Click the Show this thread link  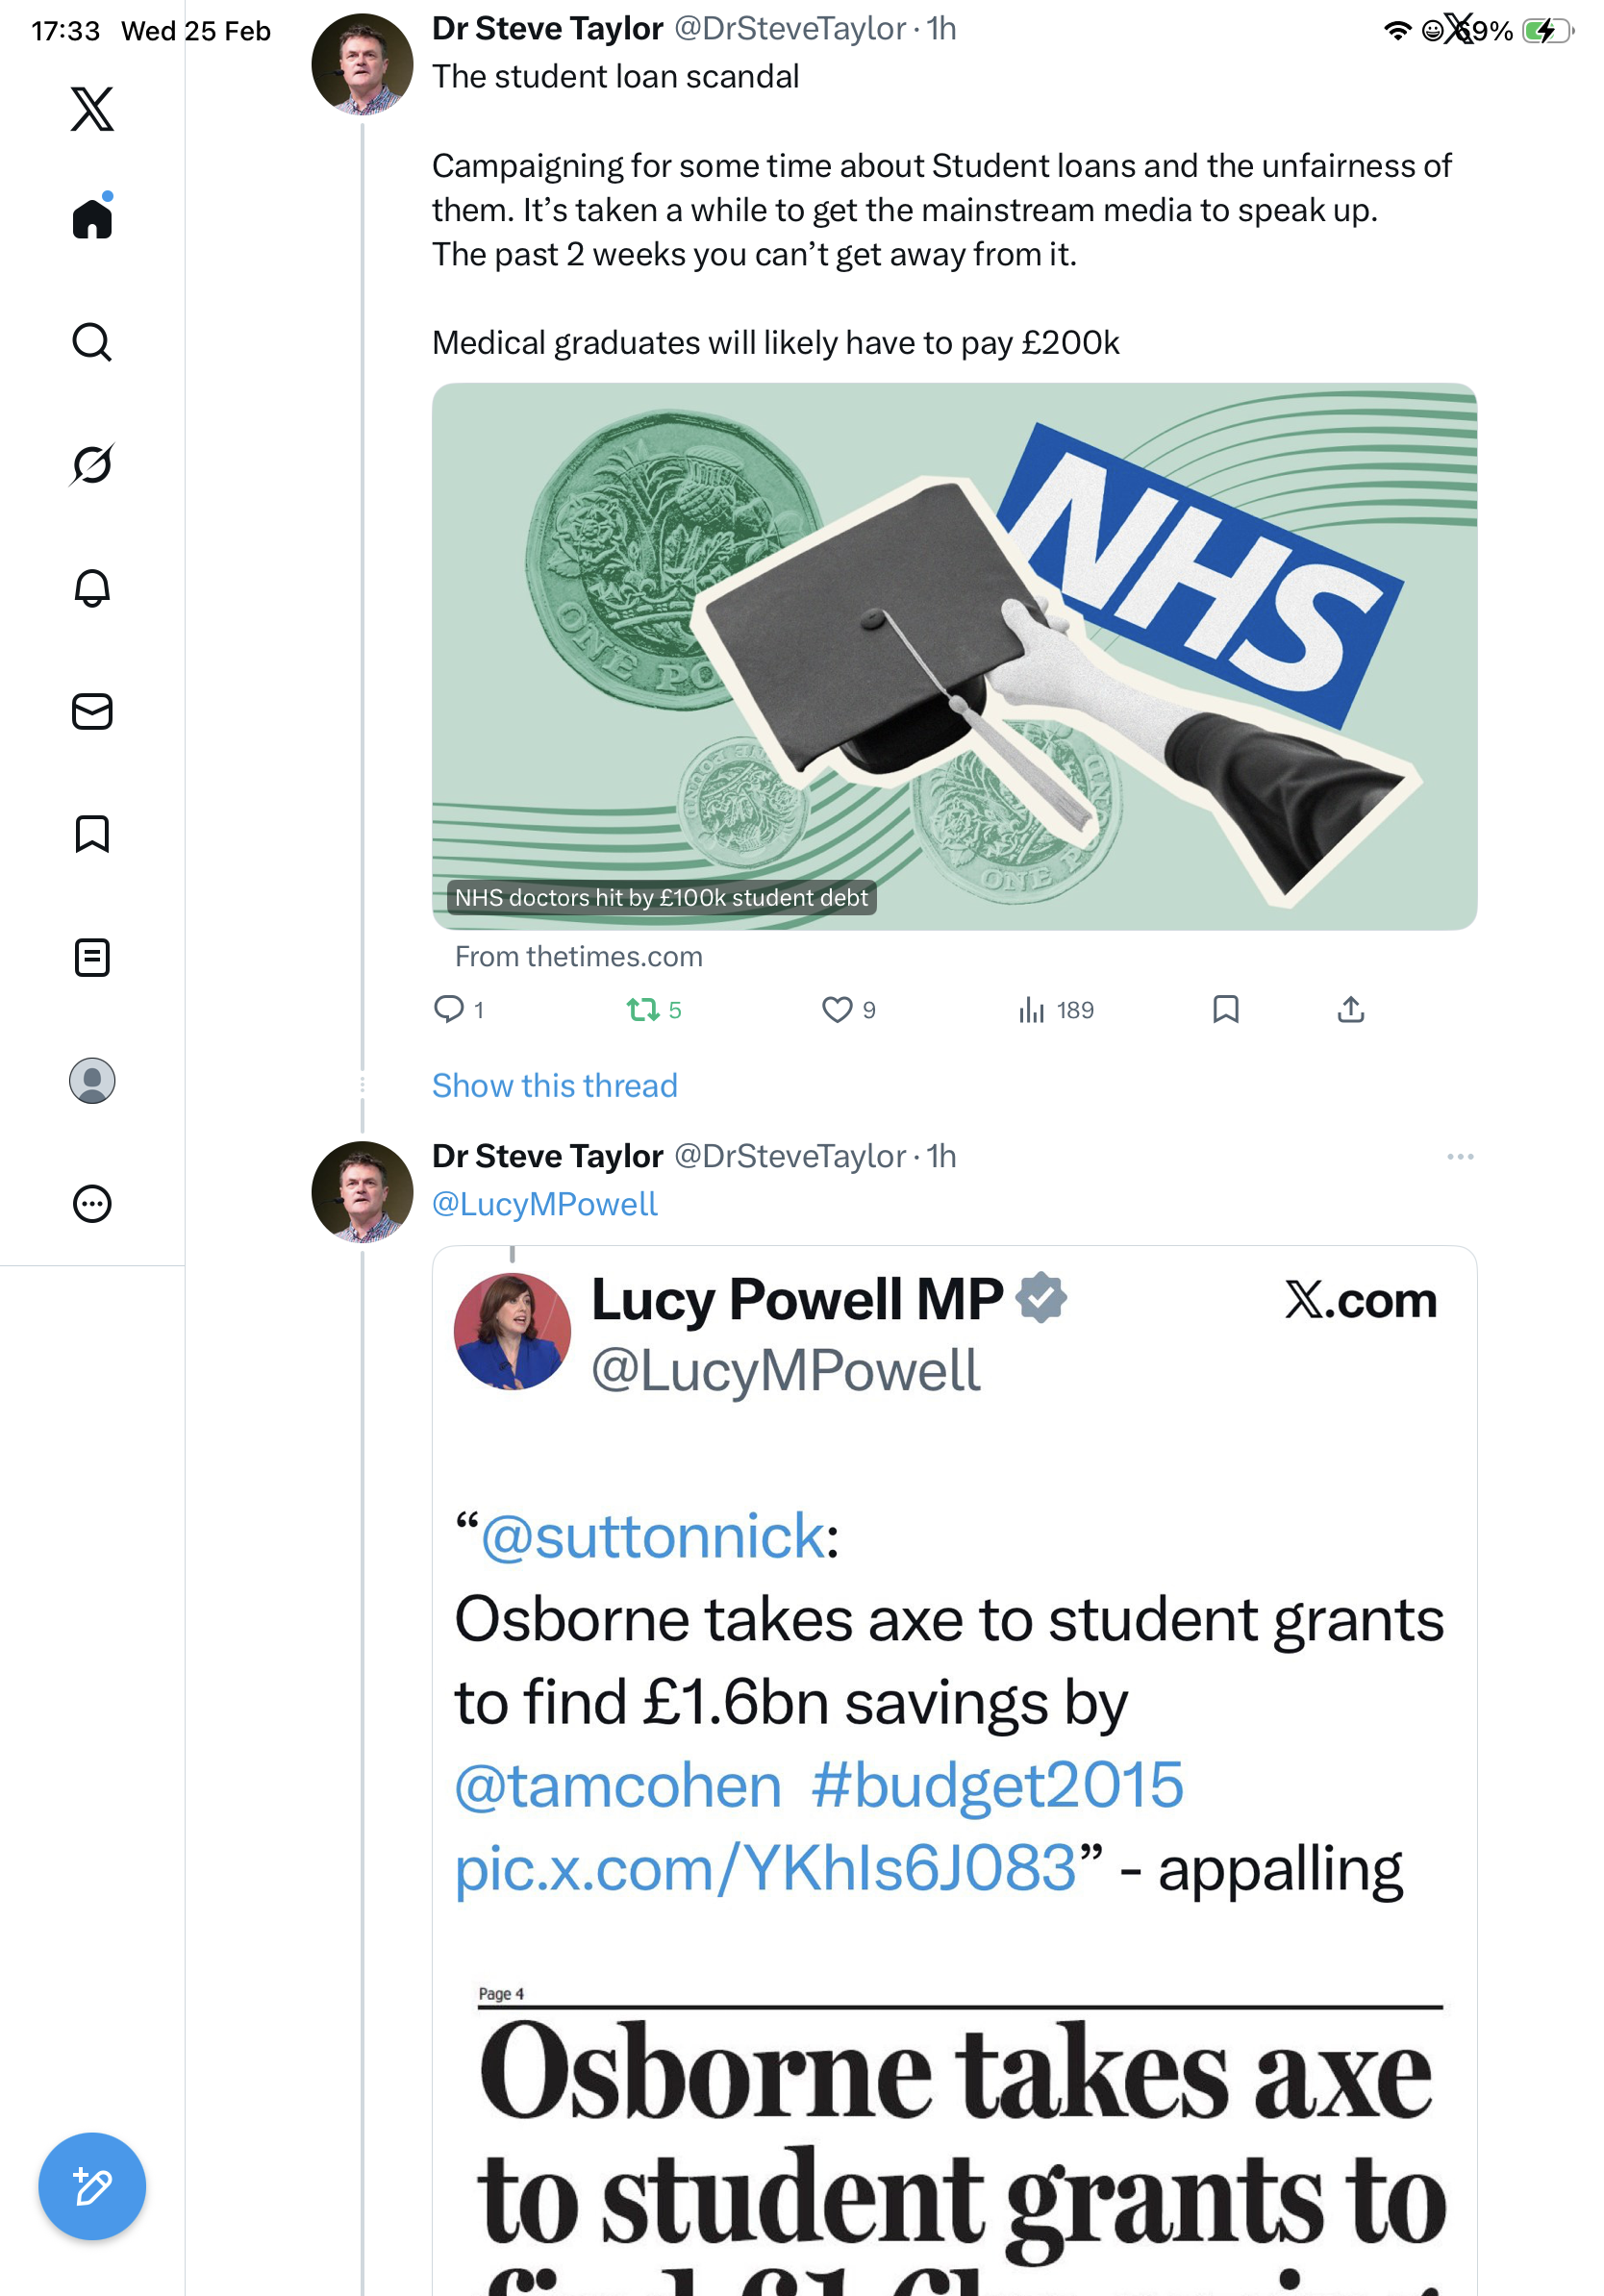click(555, 1086)
